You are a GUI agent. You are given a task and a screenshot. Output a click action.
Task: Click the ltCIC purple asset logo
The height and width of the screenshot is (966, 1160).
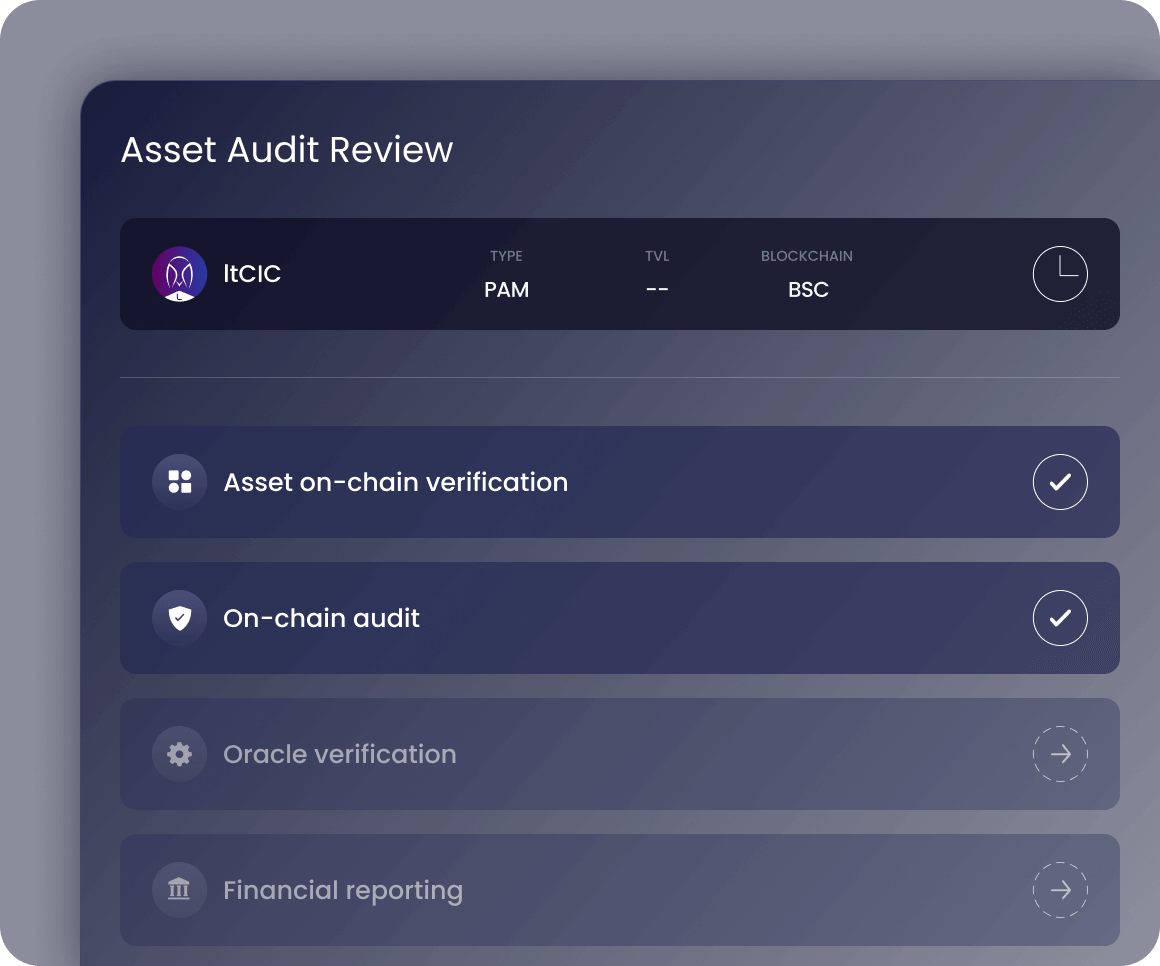click(179, 274)
